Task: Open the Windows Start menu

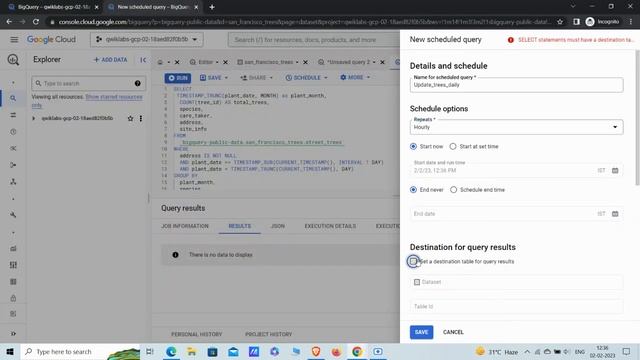Action: [x=10, y=351]
